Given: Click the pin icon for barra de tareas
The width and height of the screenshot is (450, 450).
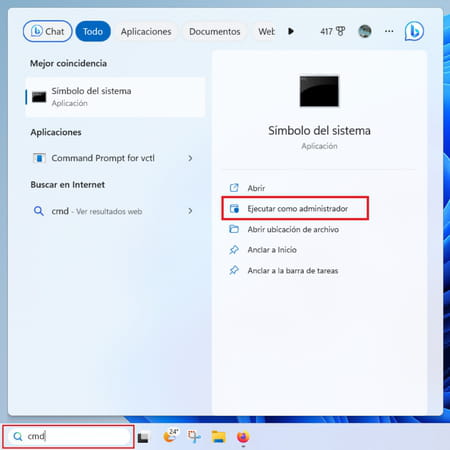Looking at the screenshot, I should tap(234, 270).
